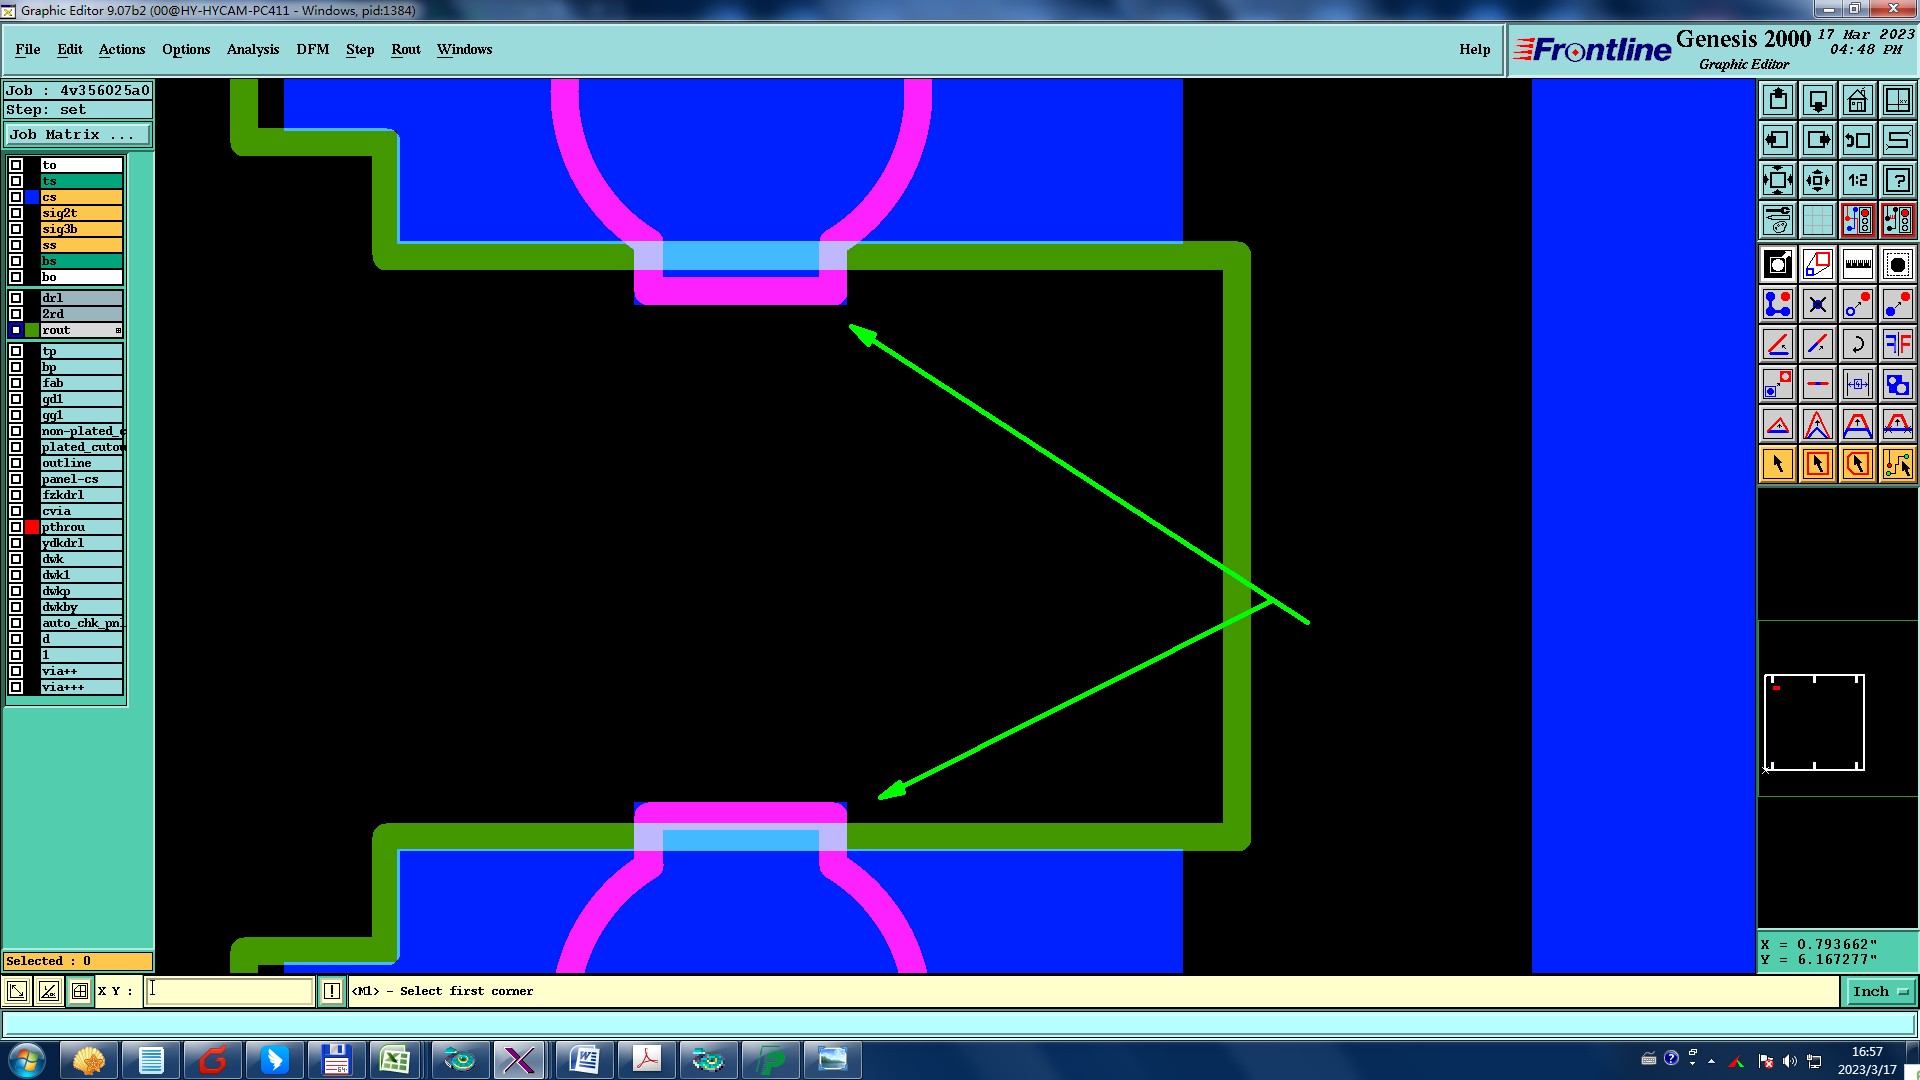Click the pan left view icon

[1777, 140]
